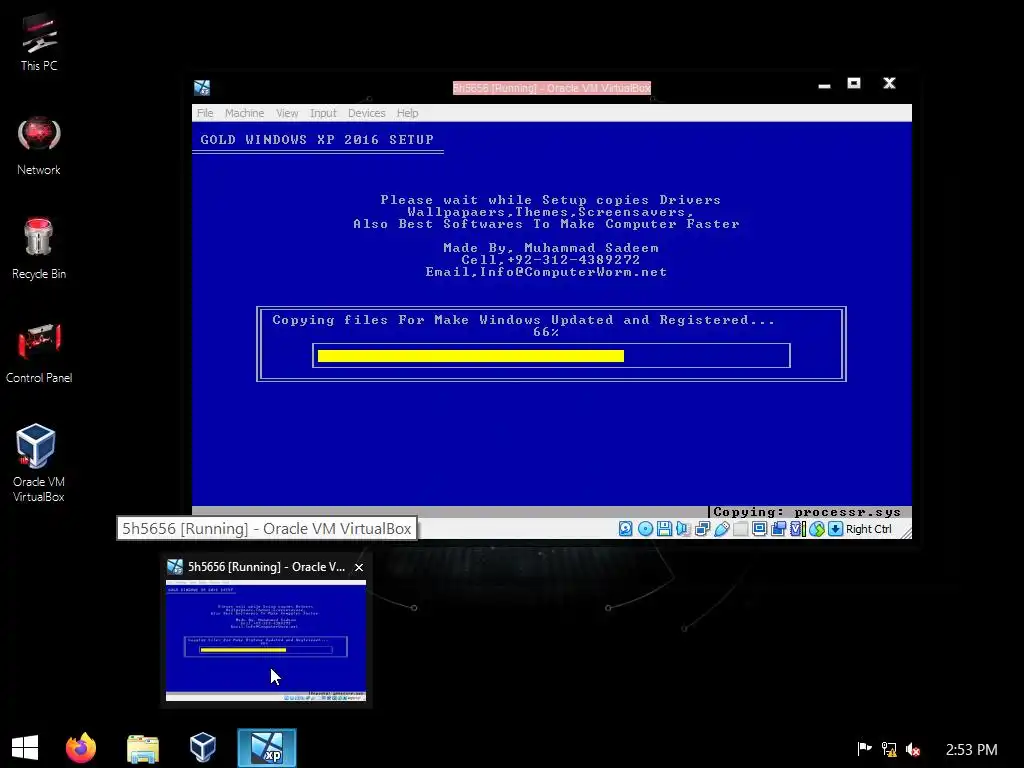Open the Input menu
This screenshot has width=1024, height=768.
click(x=323, y=113)
